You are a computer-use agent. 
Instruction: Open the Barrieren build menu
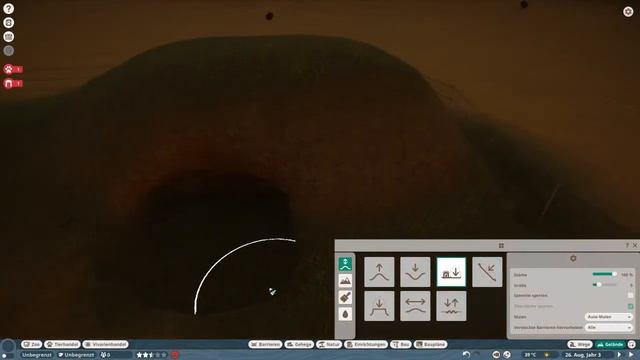(x=265, y=344)
